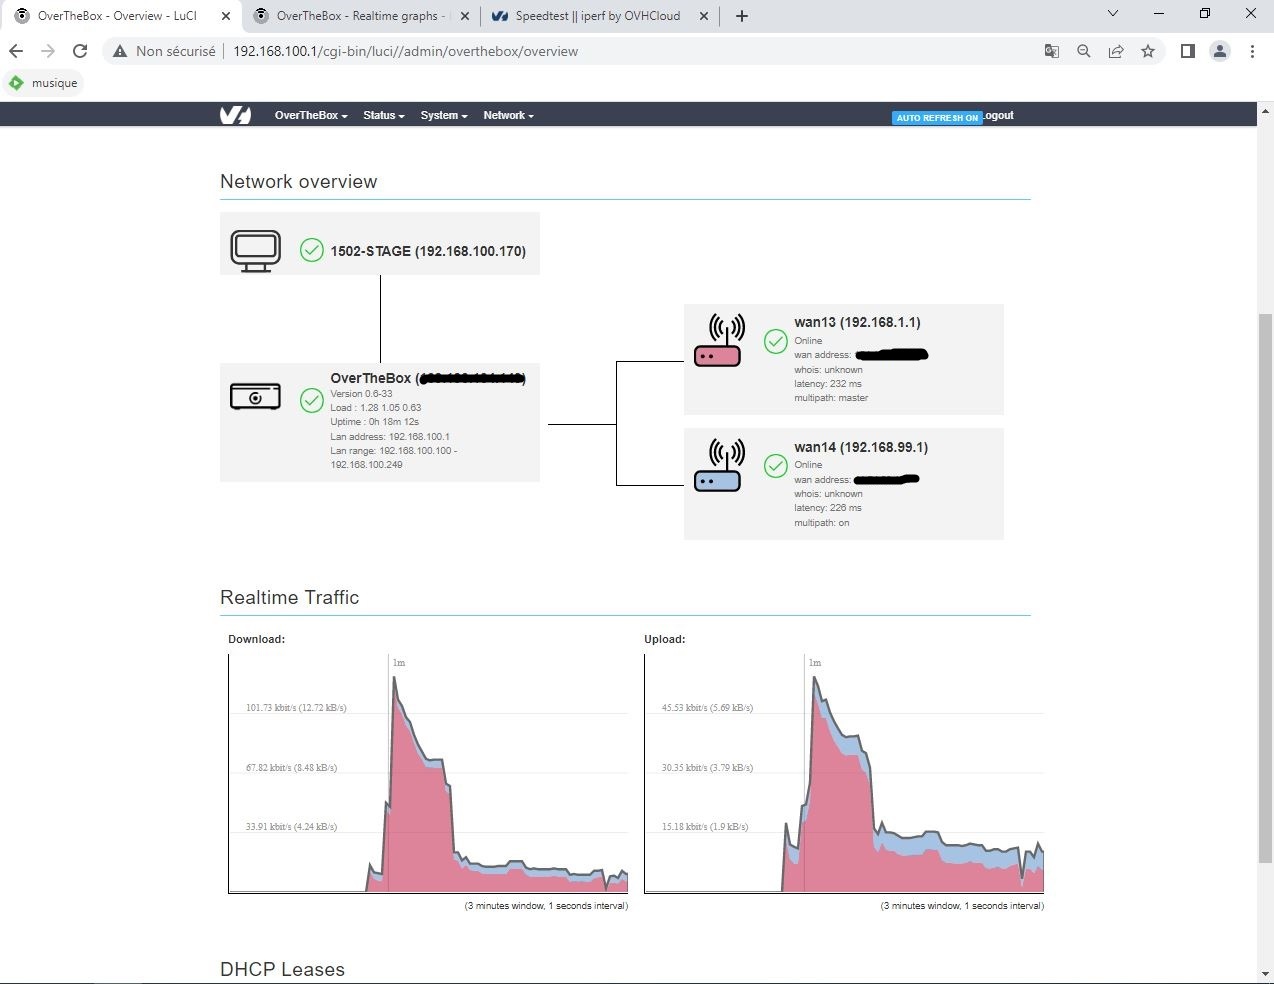Image resolution: width=1274 pixels, height=984 pixels.
Task: Expand the OverTheBox dropdown menu
Action: coord(311,116)
